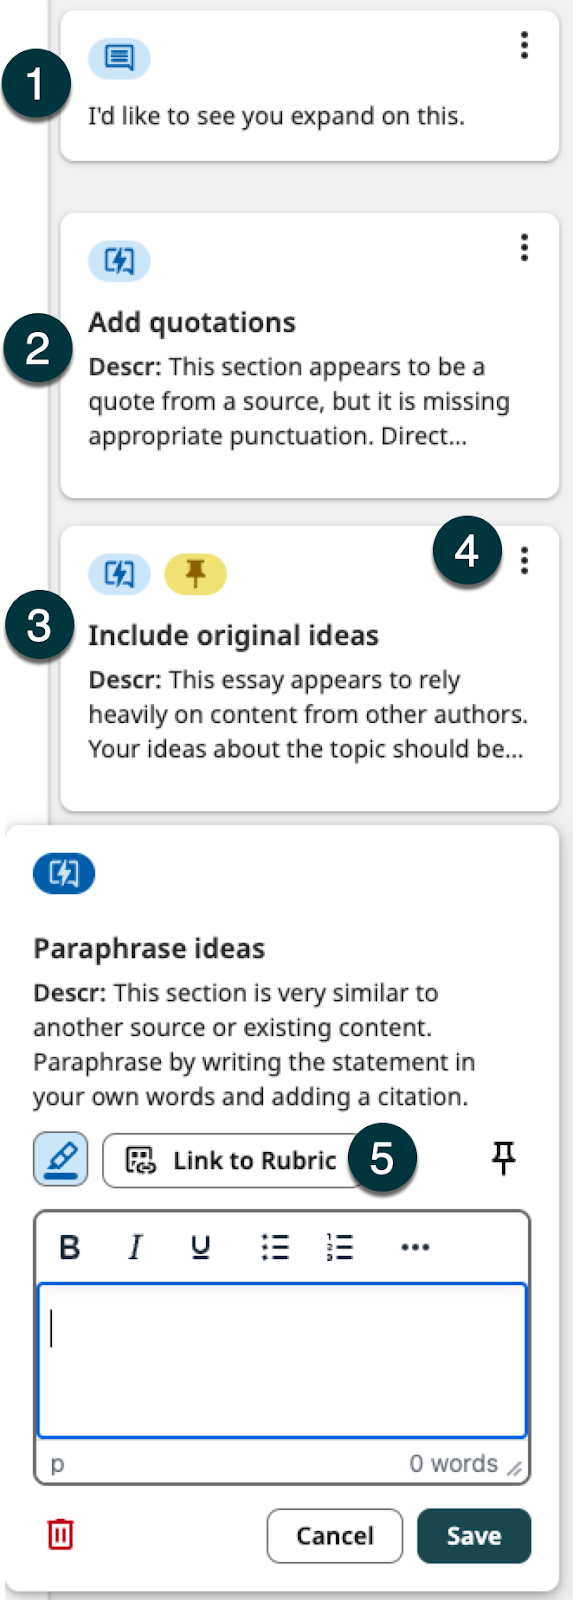The width and height of the screenshot is (573, 1600).
Task: Insert a bulleted list
Action: pyautogui.click(x=275, y=1247)
